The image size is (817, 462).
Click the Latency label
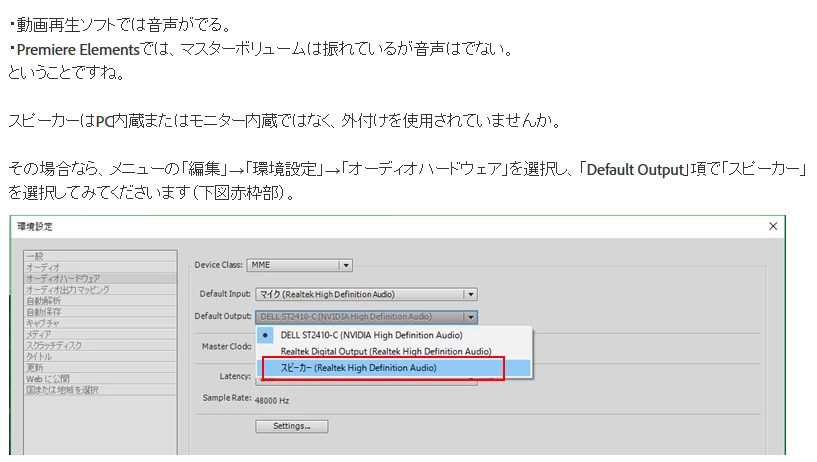tap(234, 376)
